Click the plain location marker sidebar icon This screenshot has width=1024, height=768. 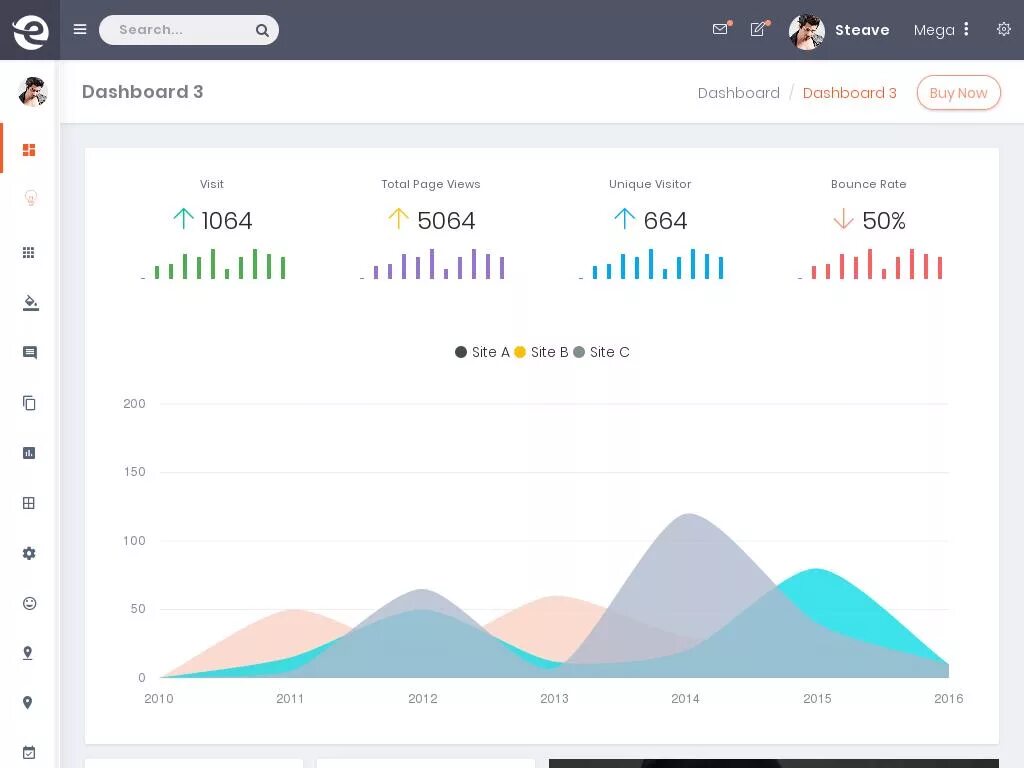coord(27,703)
